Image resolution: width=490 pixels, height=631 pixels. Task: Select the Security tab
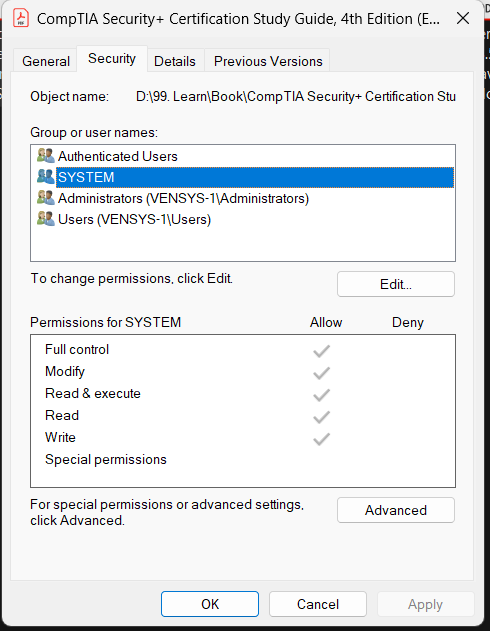[112, 59]
